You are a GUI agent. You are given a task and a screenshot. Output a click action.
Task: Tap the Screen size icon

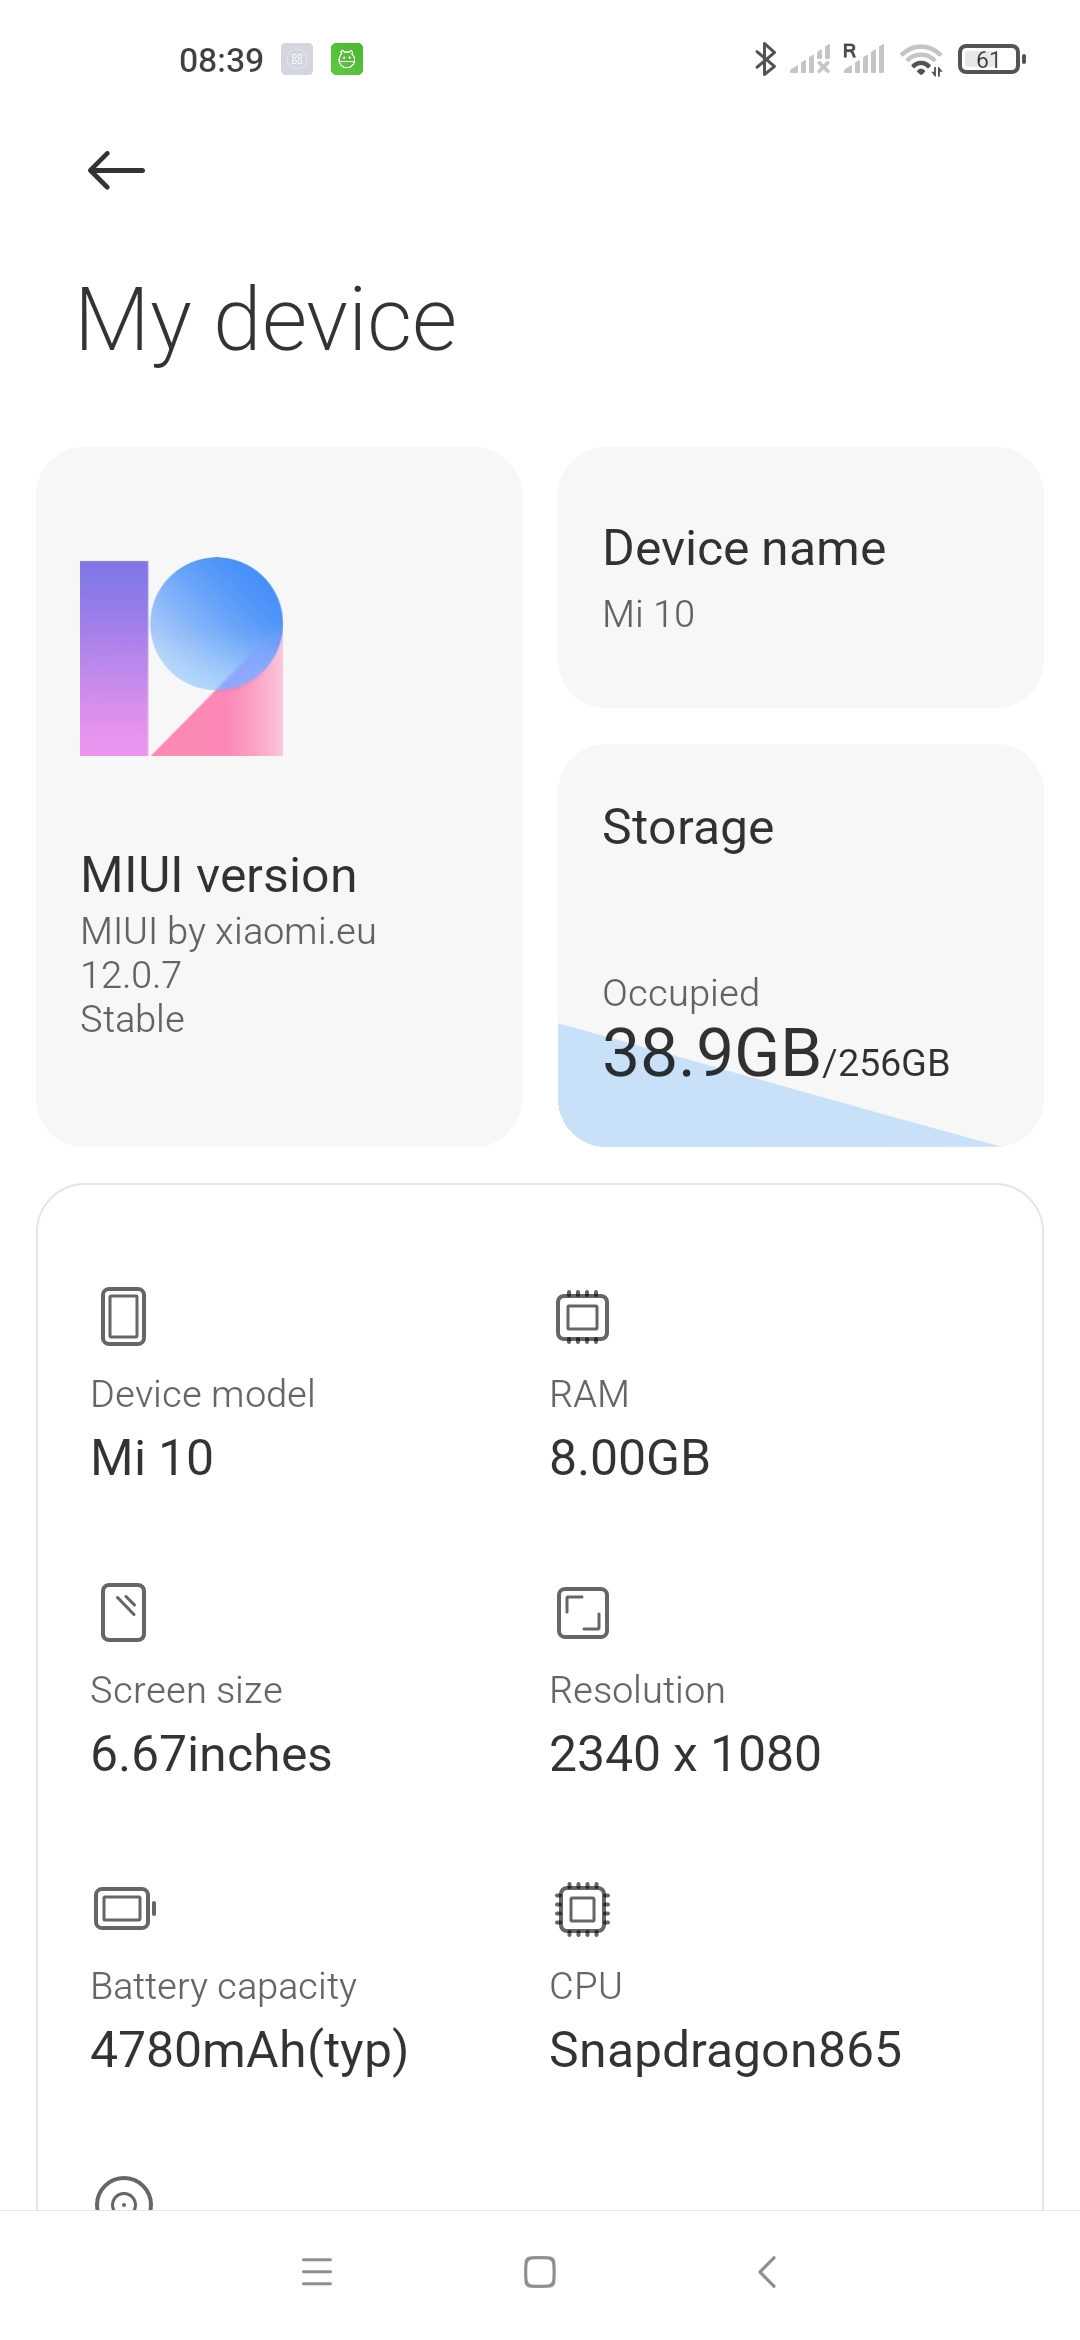pos(123,1612)
